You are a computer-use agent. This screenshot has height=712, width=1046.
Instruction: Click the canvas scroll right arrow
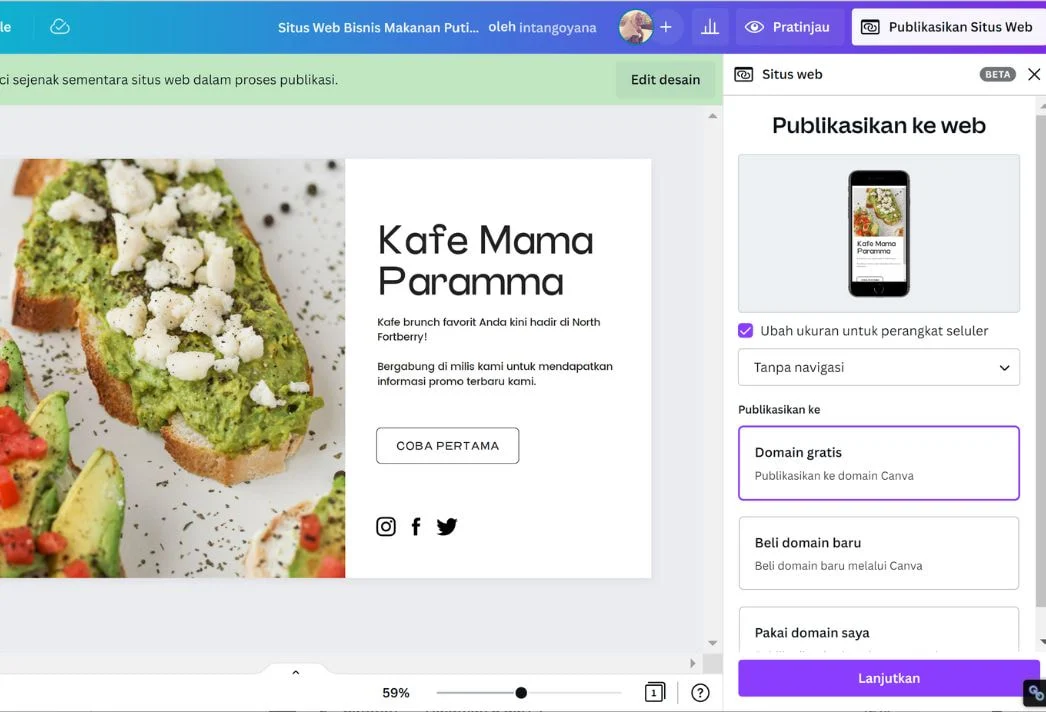click(x=692, y=663)
